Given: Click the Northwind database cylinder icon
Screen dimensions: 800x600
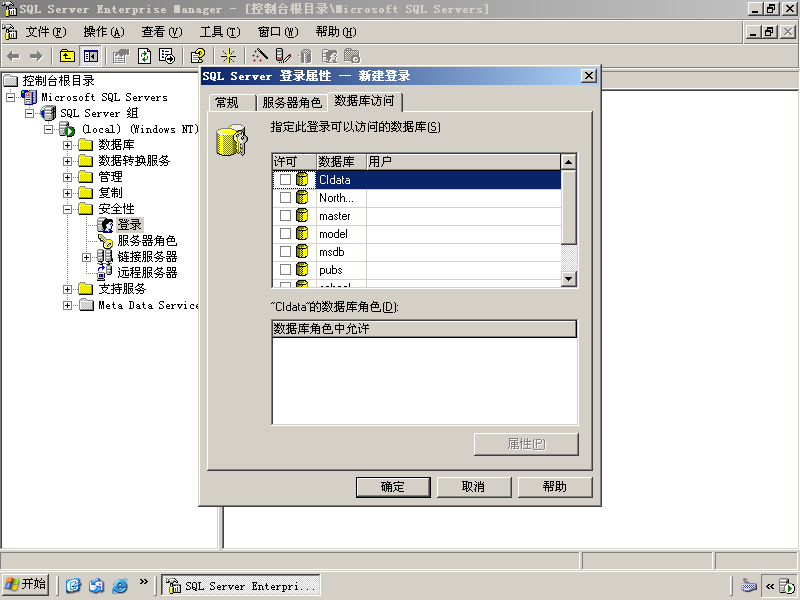Looking at the screenshot, I should [302, 197].
